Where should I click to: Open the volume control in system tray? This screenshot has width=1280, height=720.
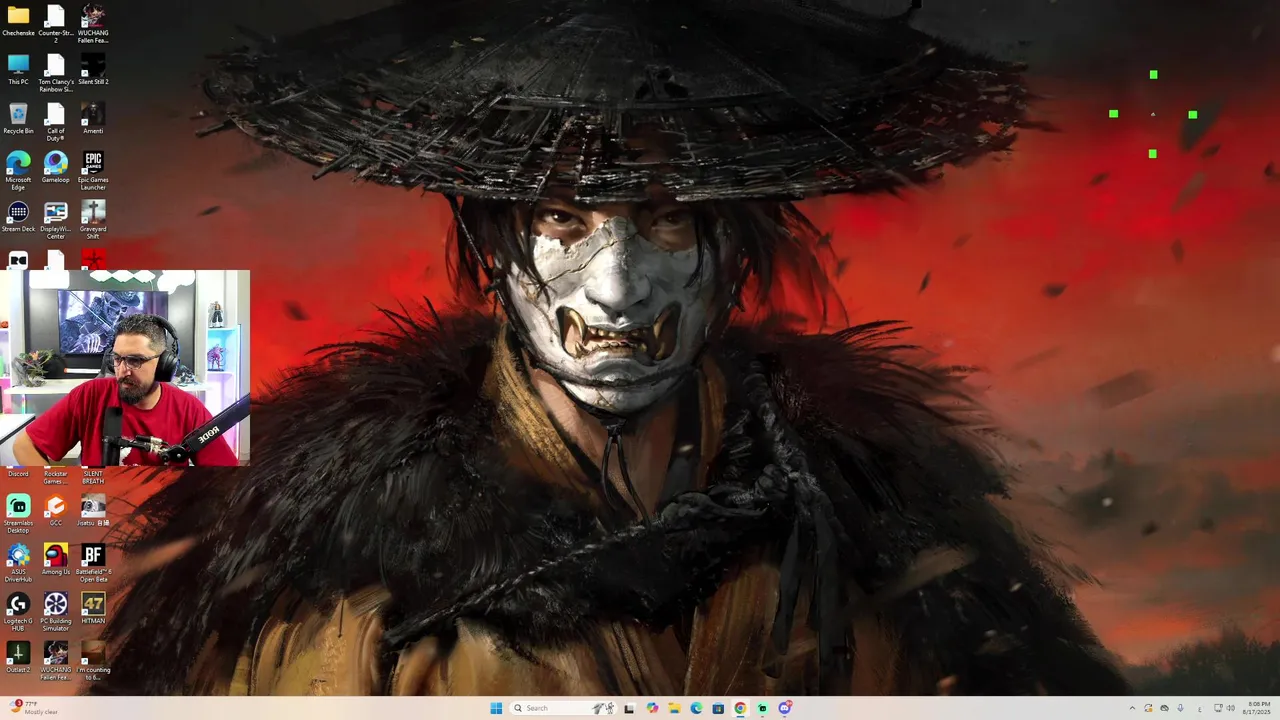1230,708
